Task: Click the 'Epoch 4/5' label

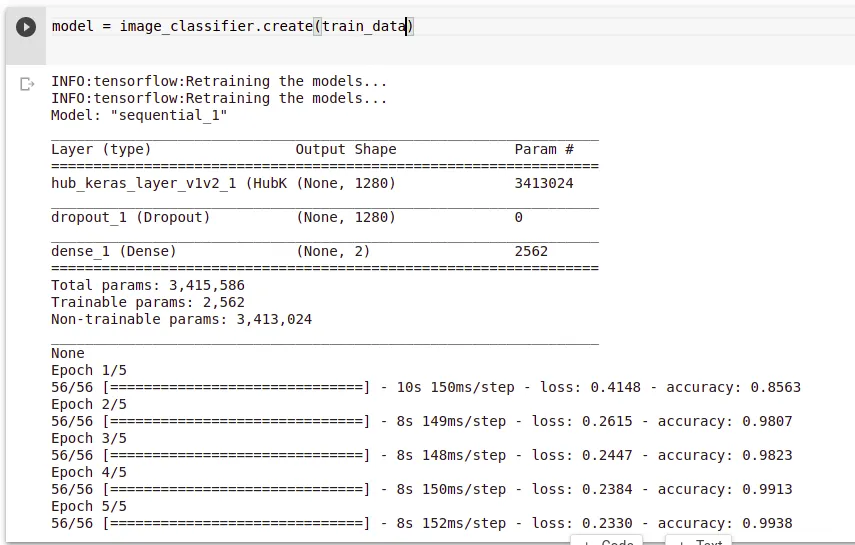Action: pyautogui.click(x=89, y=472)
